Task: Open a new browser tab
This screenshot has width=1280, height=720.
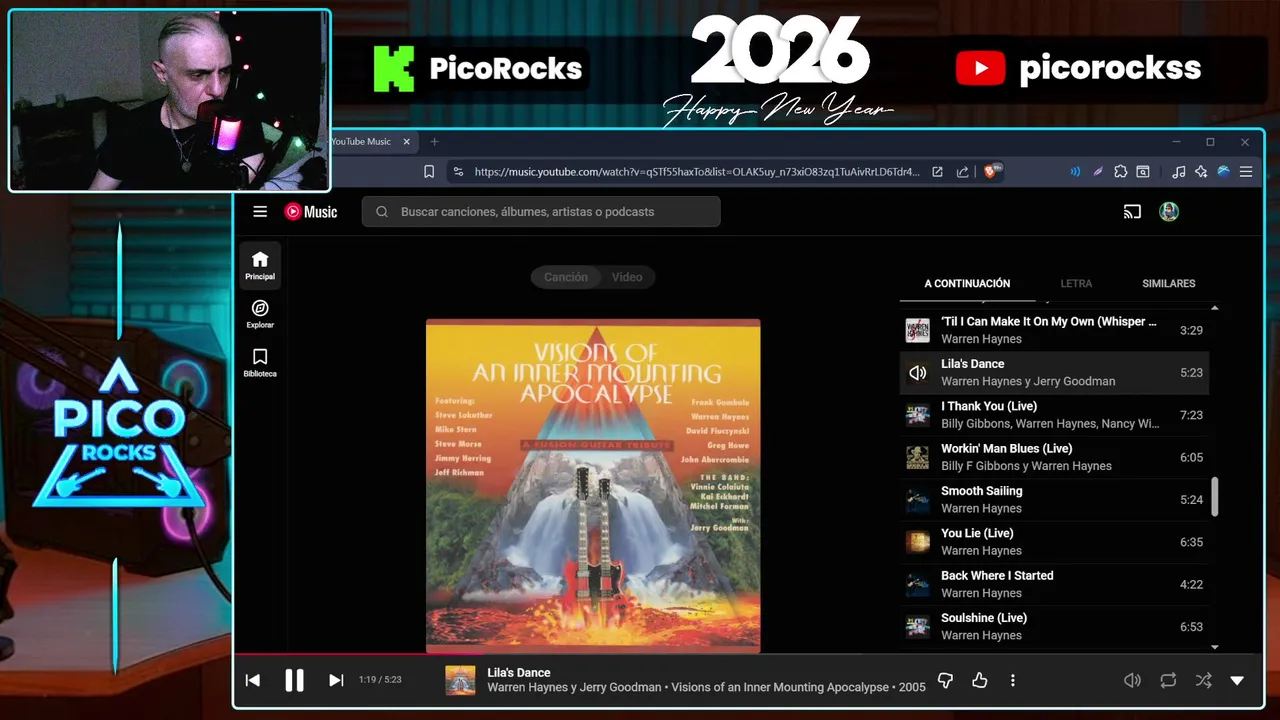Action: click(x=434, y=142)
